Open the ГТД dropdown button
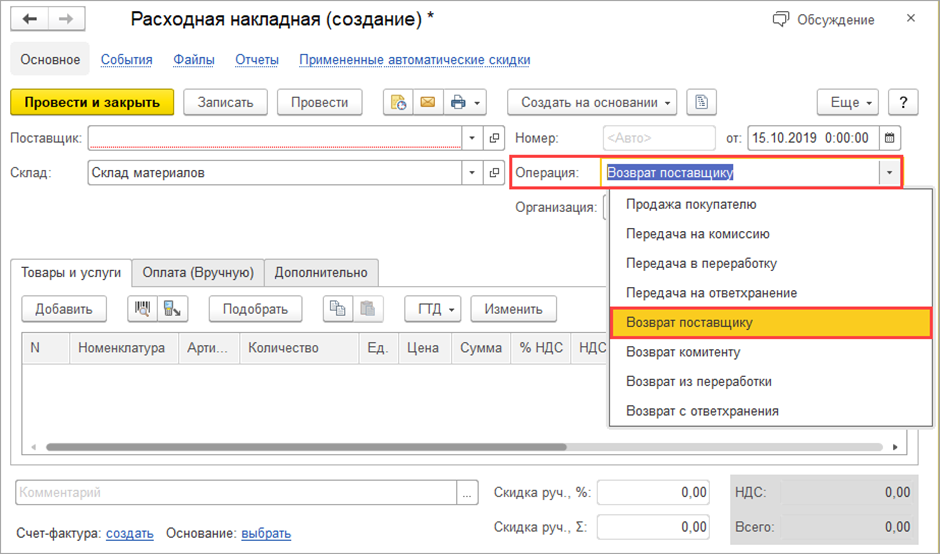The image size is (940, 554). (435, 309)
